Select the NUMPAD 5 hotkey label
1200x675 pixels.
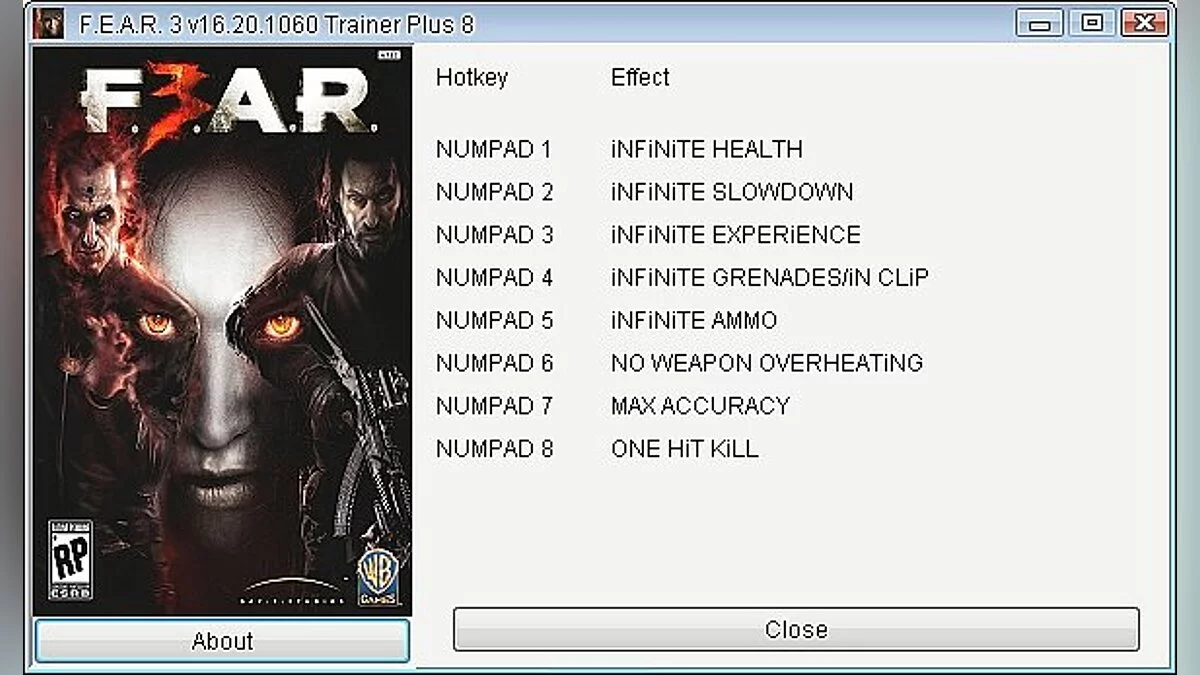click(x=494, y=320)
